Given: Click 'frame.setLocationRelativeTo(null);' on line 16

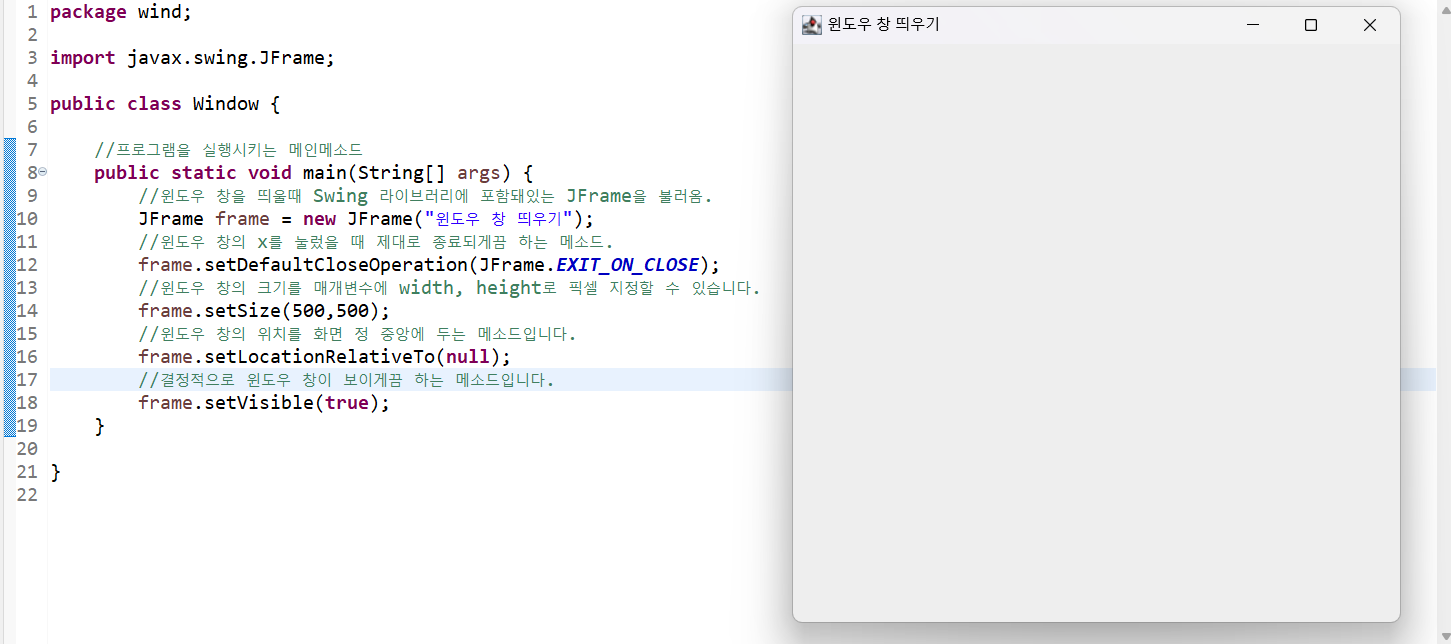Looking at the screenshot, I should (325, 357).
